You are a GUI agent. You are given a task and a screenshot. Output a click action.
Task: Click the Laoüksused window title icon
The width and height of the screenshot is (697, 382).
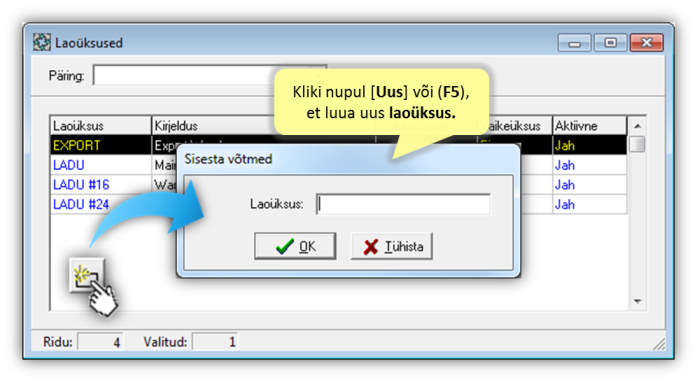coord(42,42)
